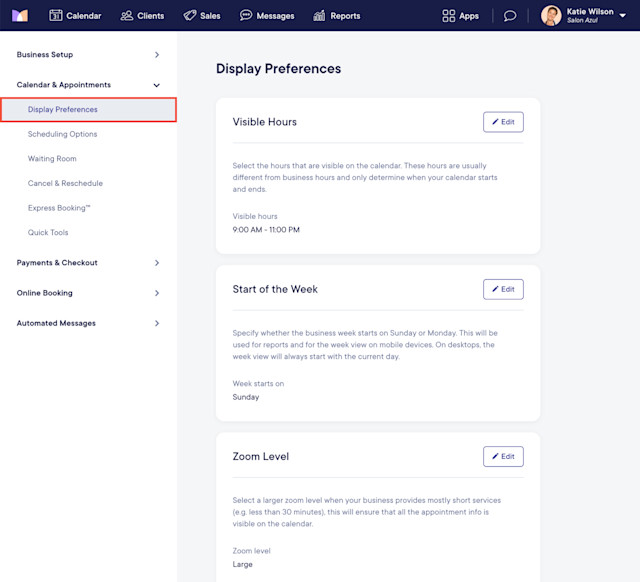The image size is (640, 582).
Task: Open the account dropdown arrow
Action: coord(623,16)
